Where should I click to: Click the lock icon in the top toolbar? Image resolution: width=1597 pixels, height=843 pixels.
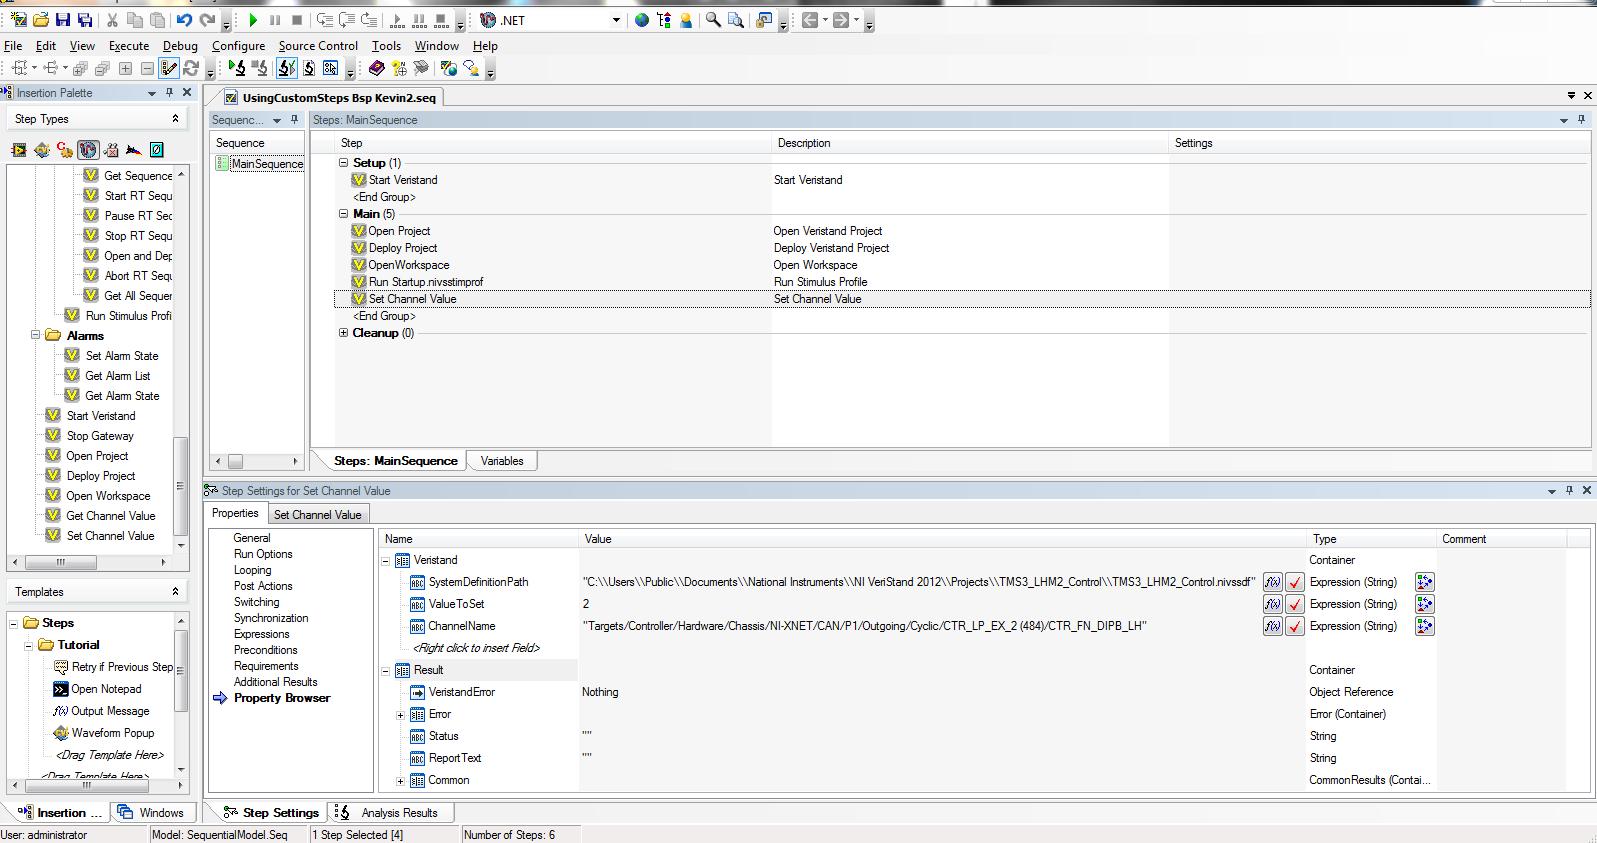pos(764,20)
